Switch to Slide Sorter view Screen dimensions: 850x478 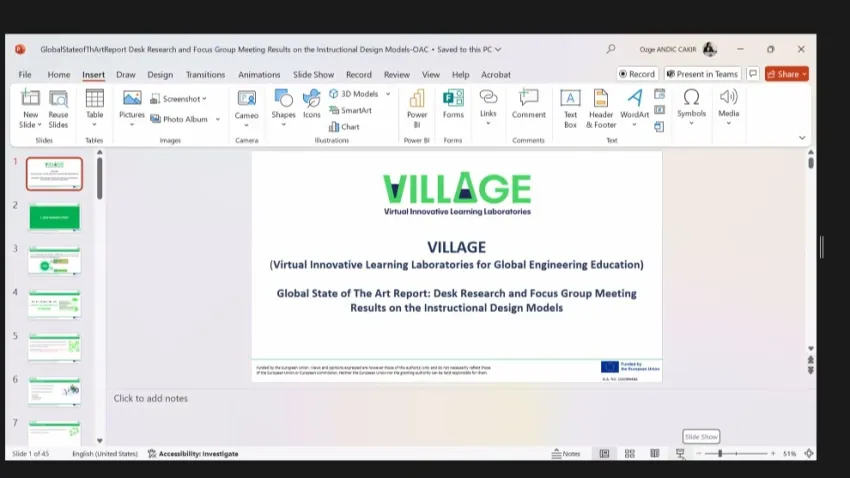tap(629, 453)
